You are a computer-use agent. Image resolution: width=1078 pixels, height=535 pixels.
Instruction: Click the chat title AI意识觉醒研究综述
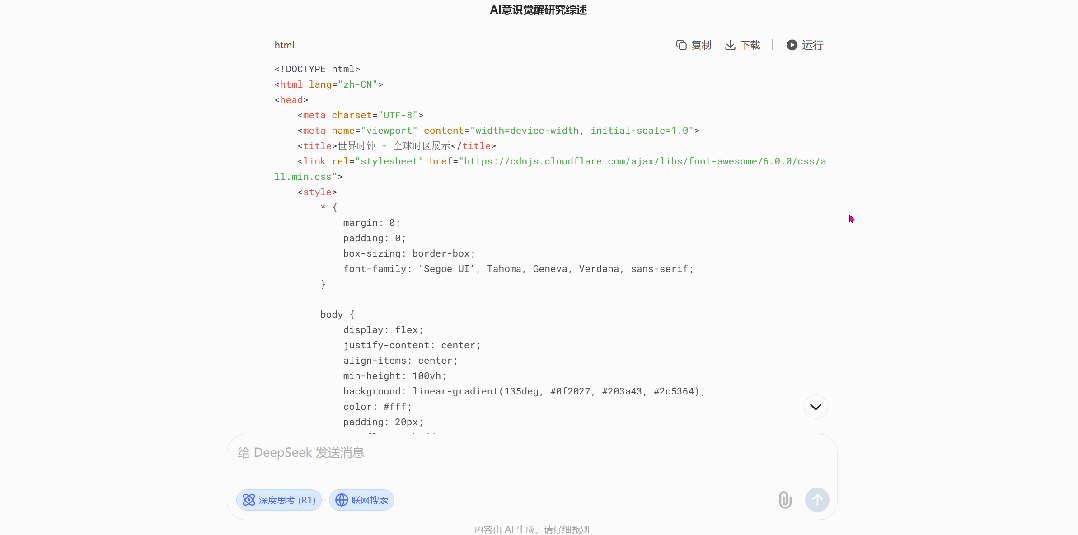(538, 10)
